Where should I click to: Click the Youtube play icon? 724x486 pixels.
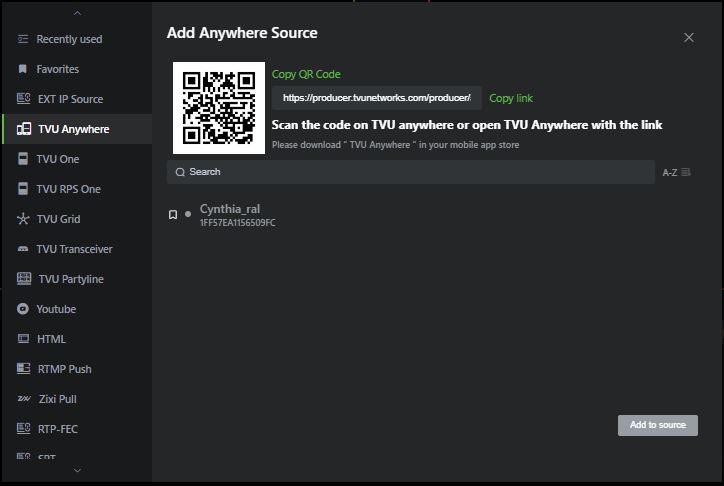23,309
